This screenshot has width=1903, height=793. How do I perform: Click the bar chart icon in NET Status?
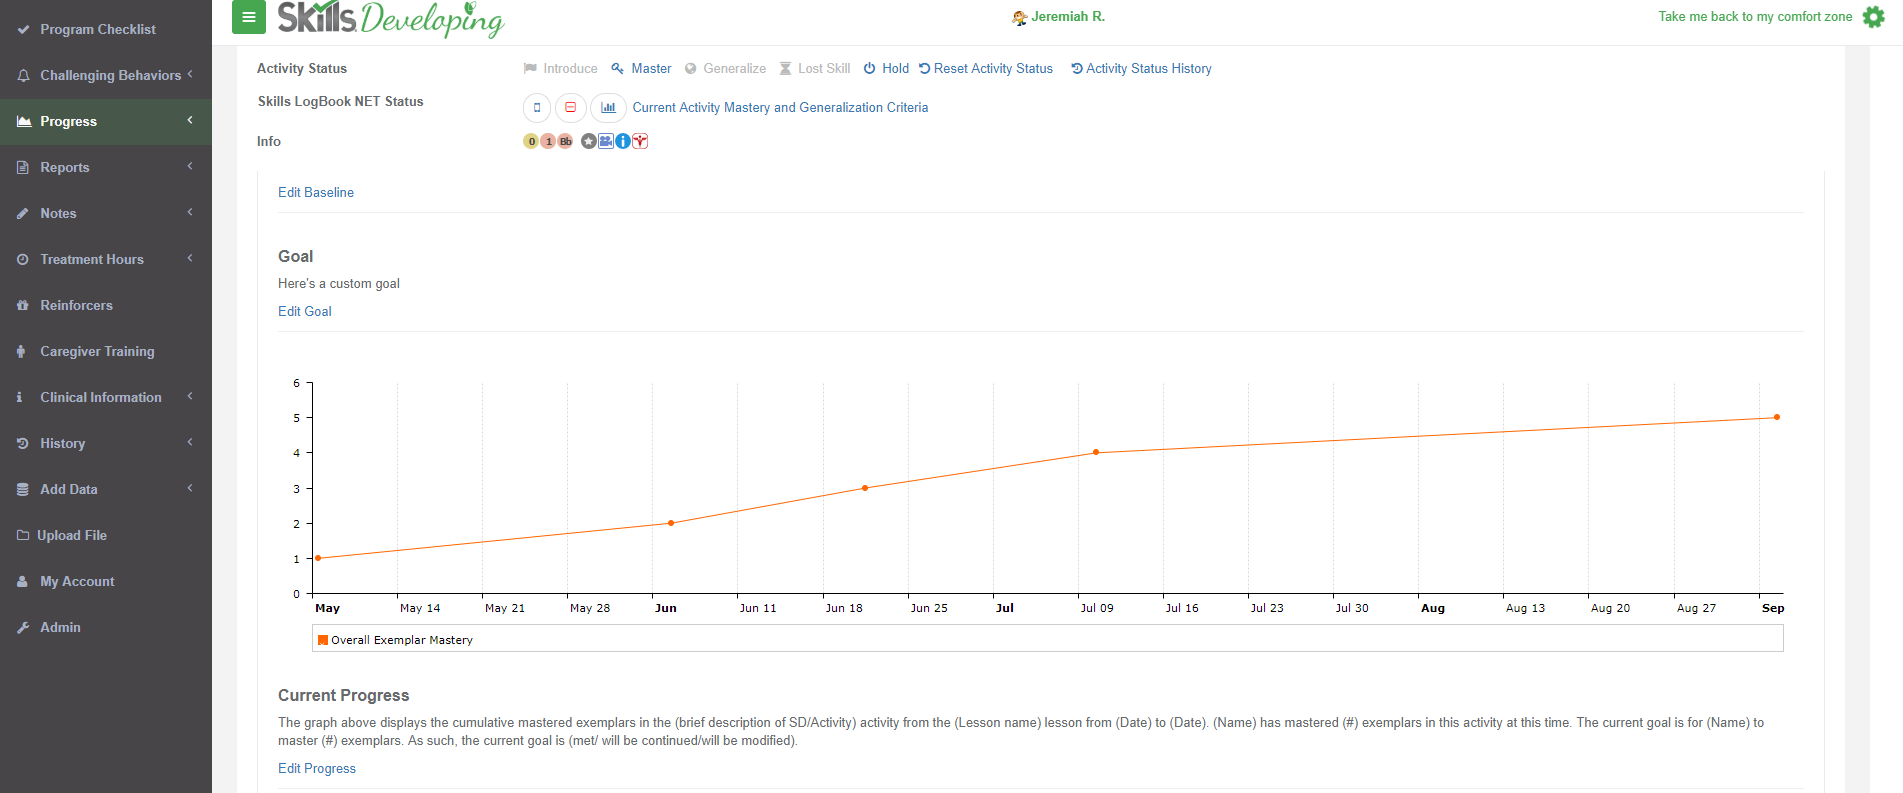click(x=608, y=108)
